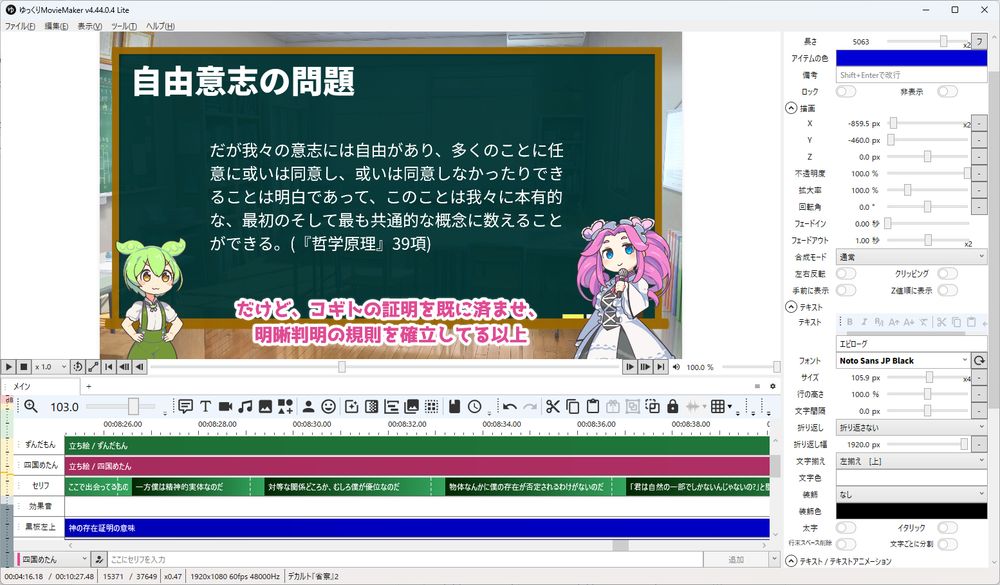Add a facial expression item
Screen dimensions: 1000x585
click(x=328, y=406)
